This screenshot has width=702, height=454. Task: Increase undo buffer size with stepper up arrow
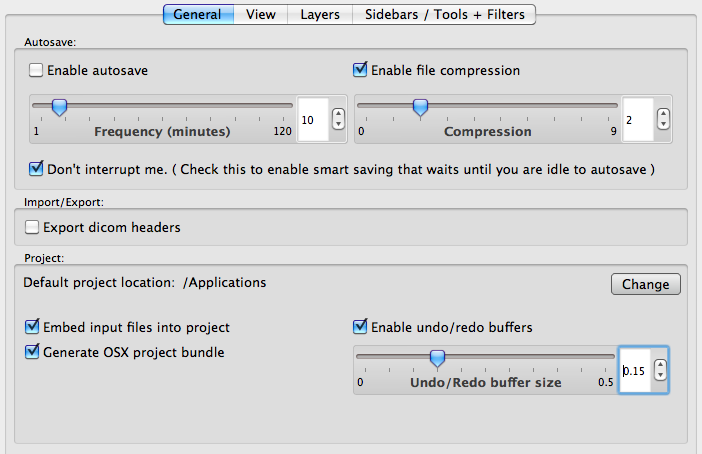pyautogui.click(x=660, y=365)
